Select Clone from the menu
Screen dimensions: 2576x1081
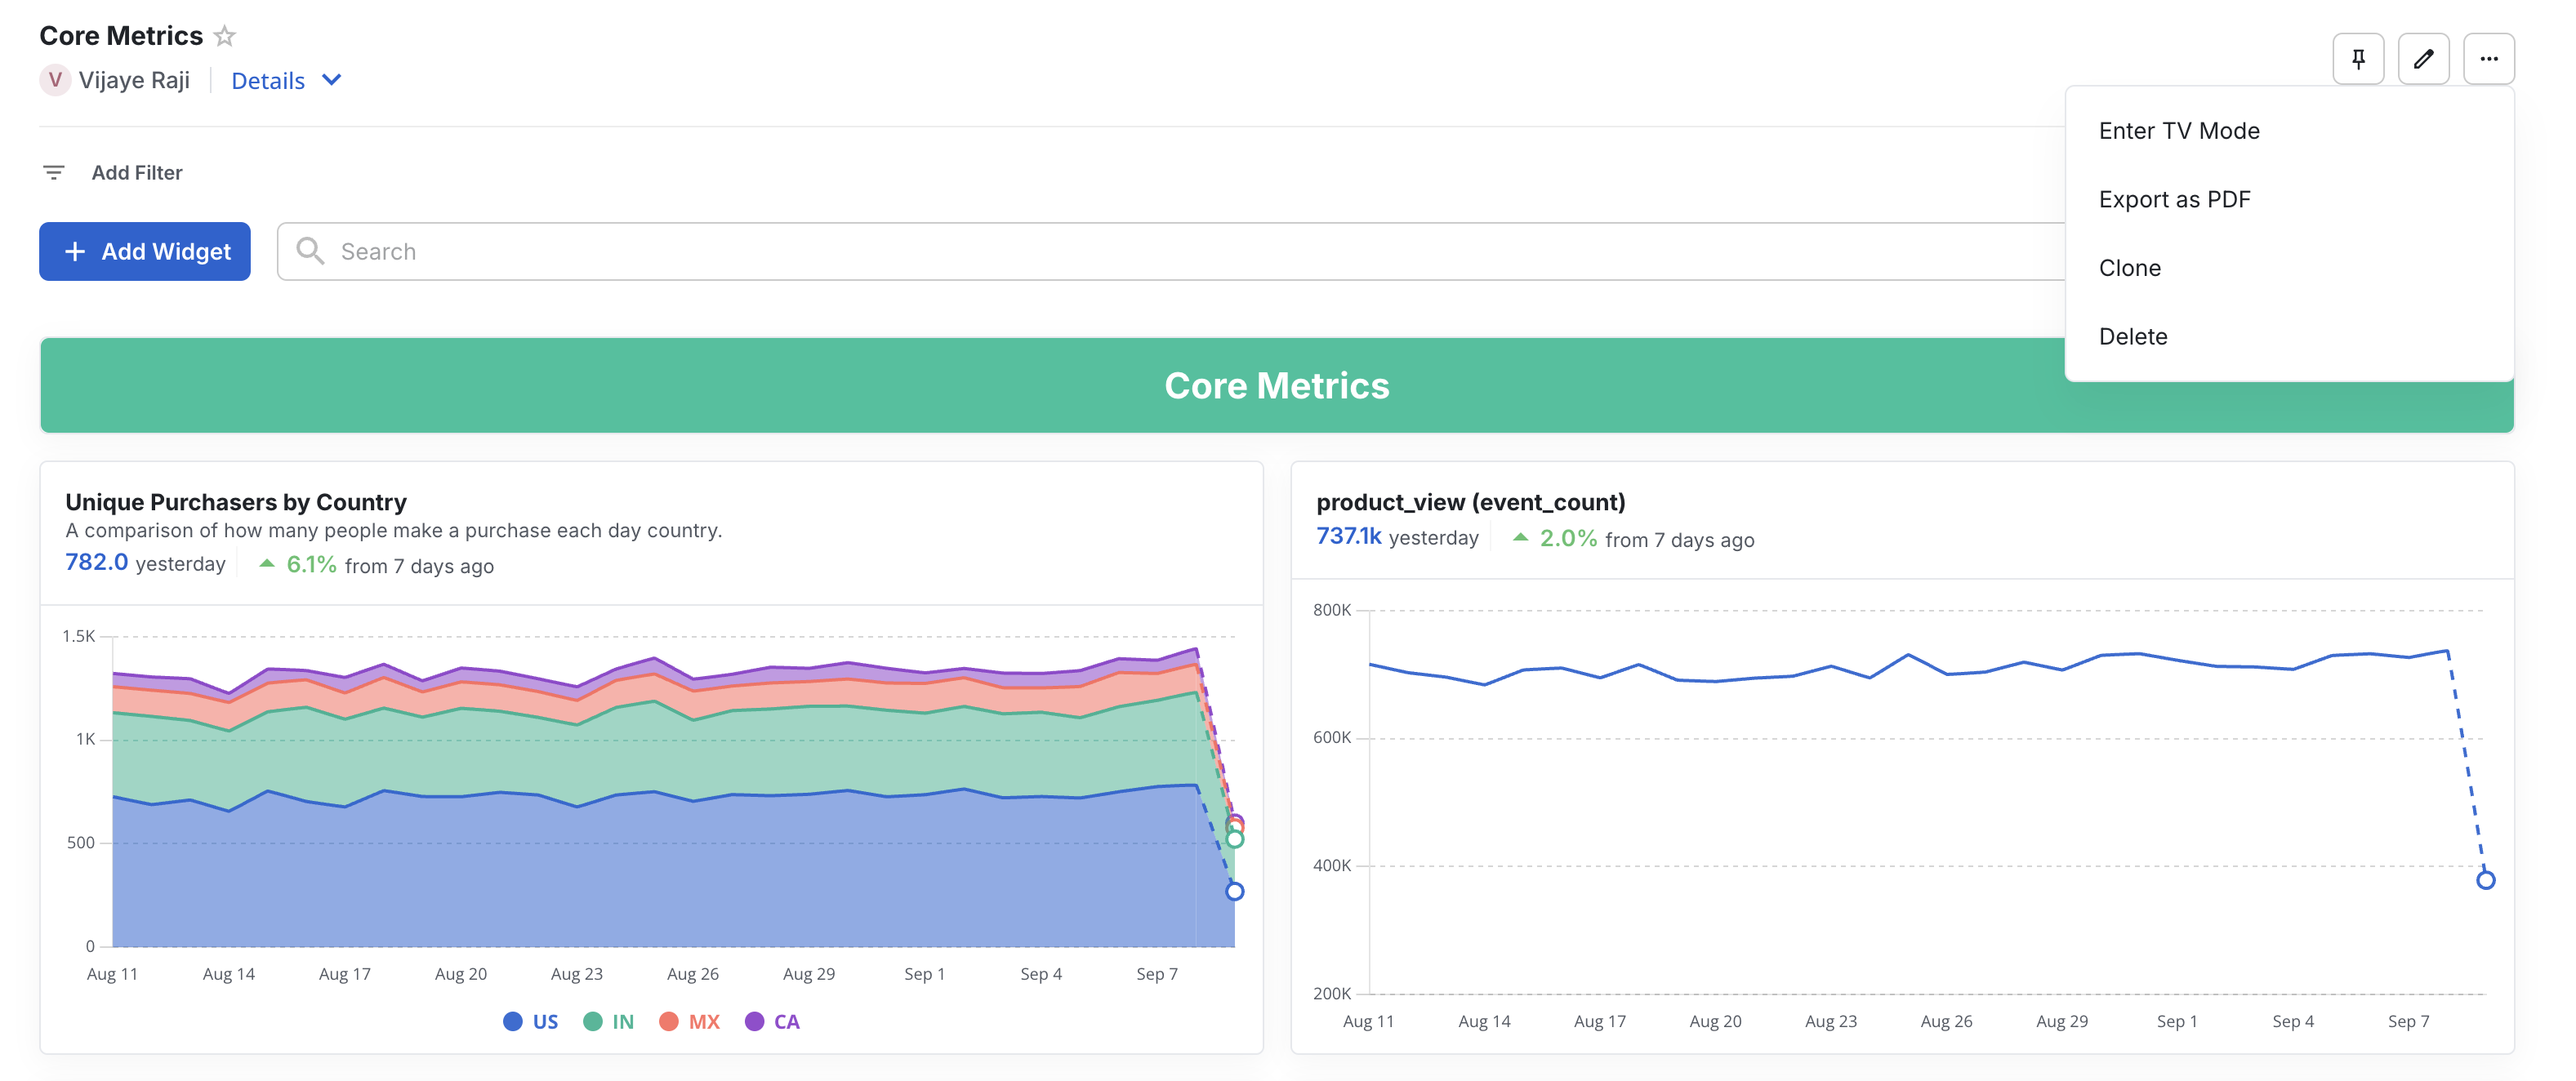pos(2131,267)
